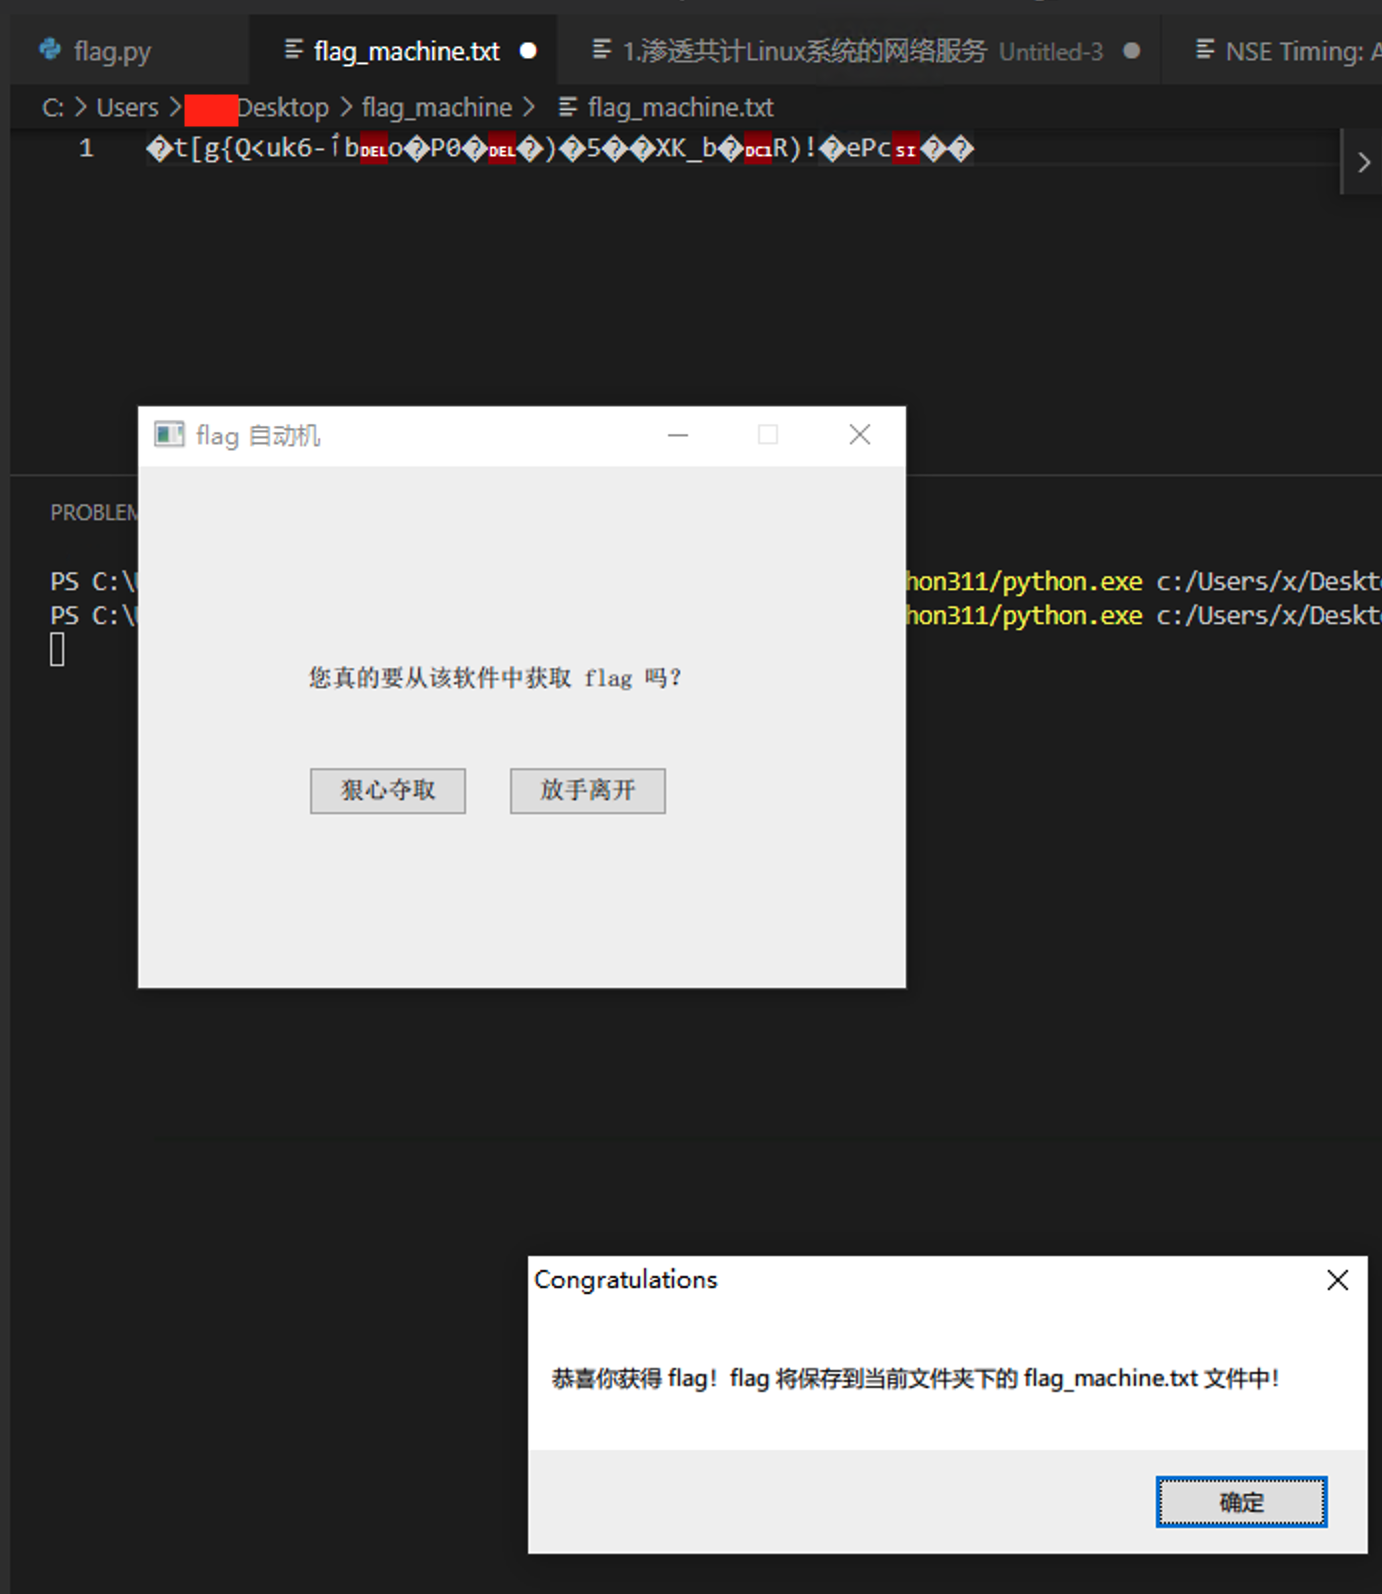Click the second PS C:\ terminal prompt
Image resolution: width=1382 pixels, height=1594 pixels.
tap(93, 616)
